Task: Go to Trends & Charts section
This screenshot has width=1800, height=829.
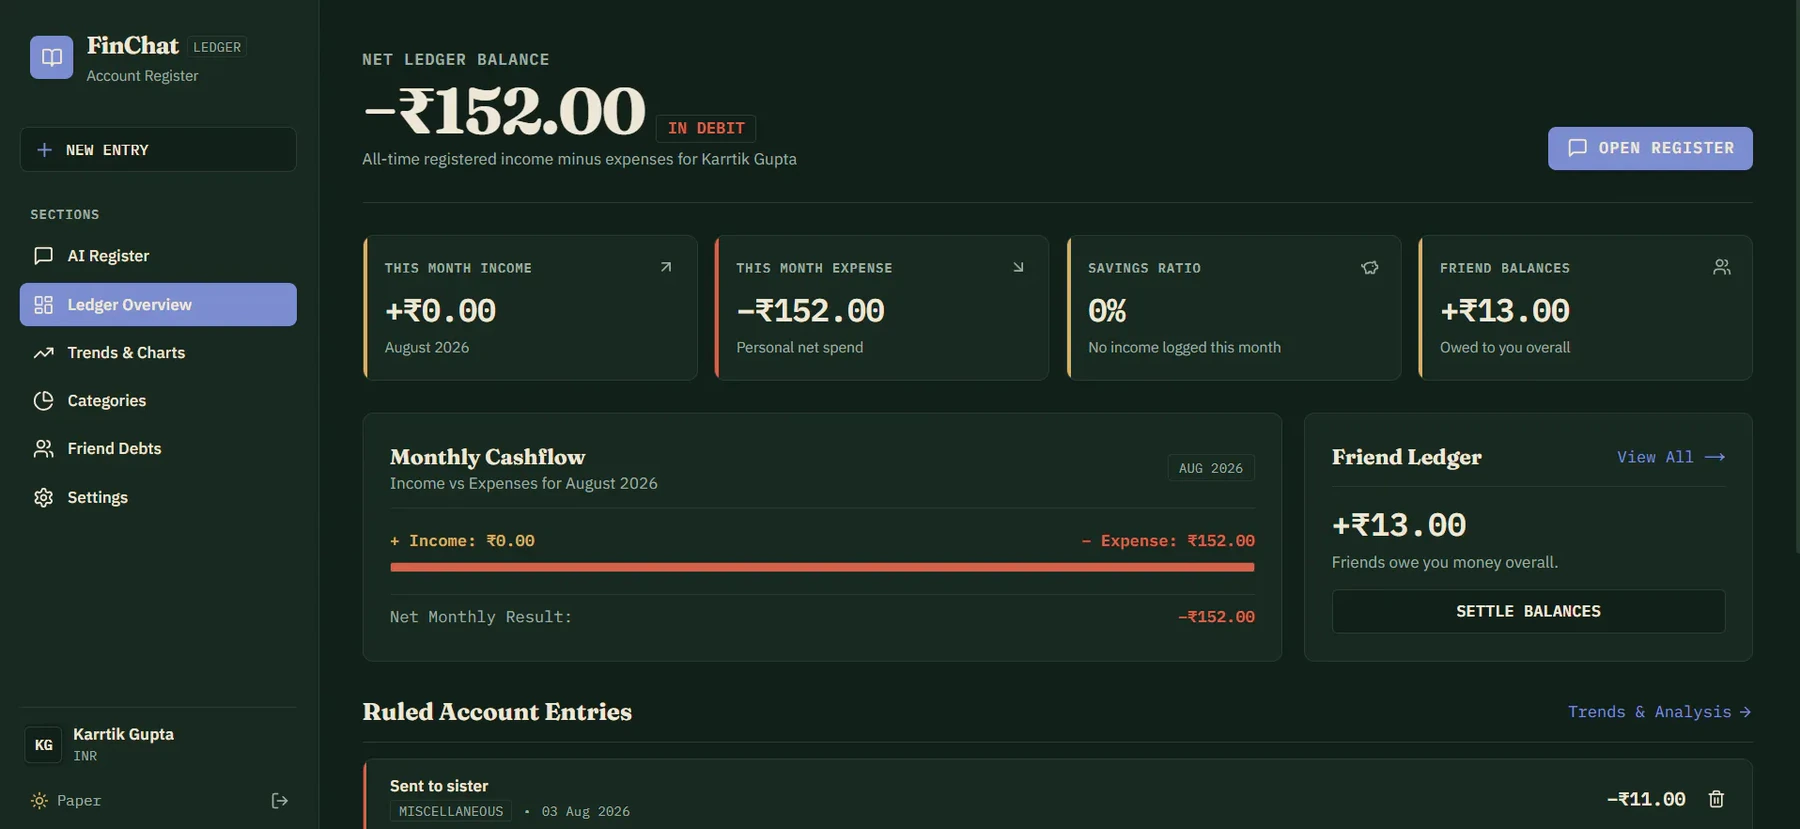Action: pos(158,353)
